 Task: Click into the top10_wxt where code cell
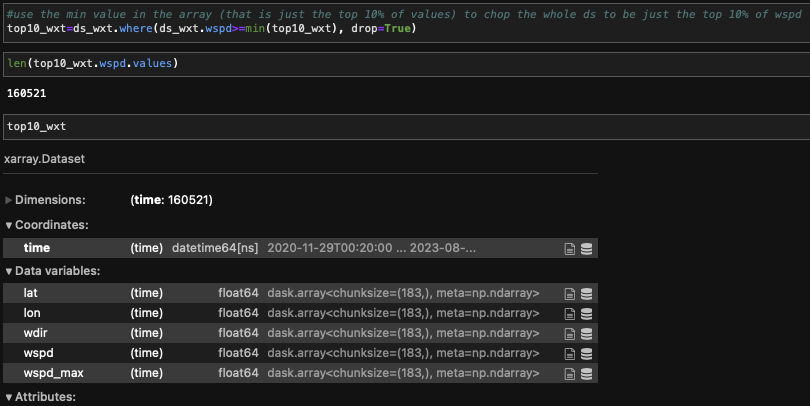coord(407,22)
